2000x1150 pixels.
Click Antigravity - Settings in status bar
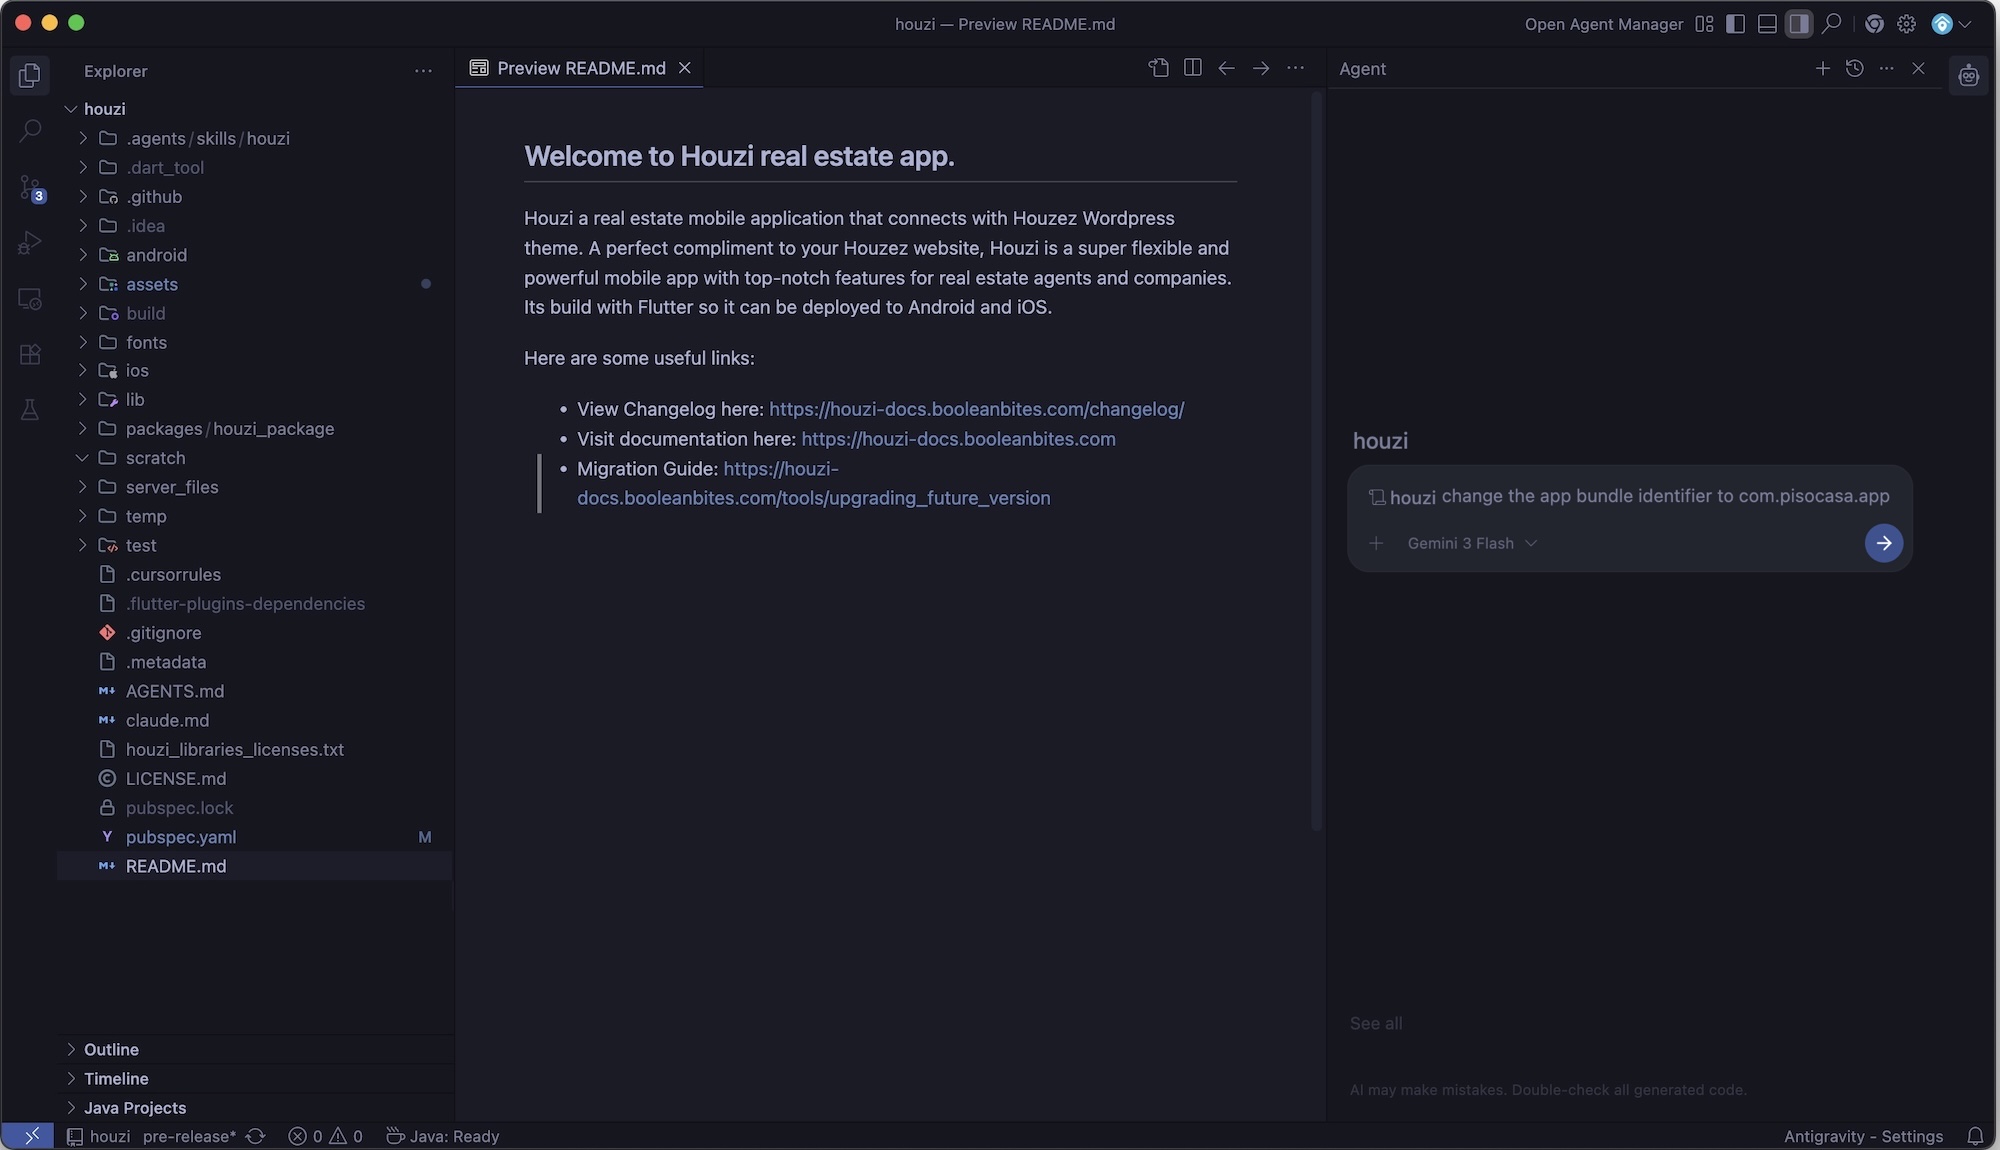1863,1136
